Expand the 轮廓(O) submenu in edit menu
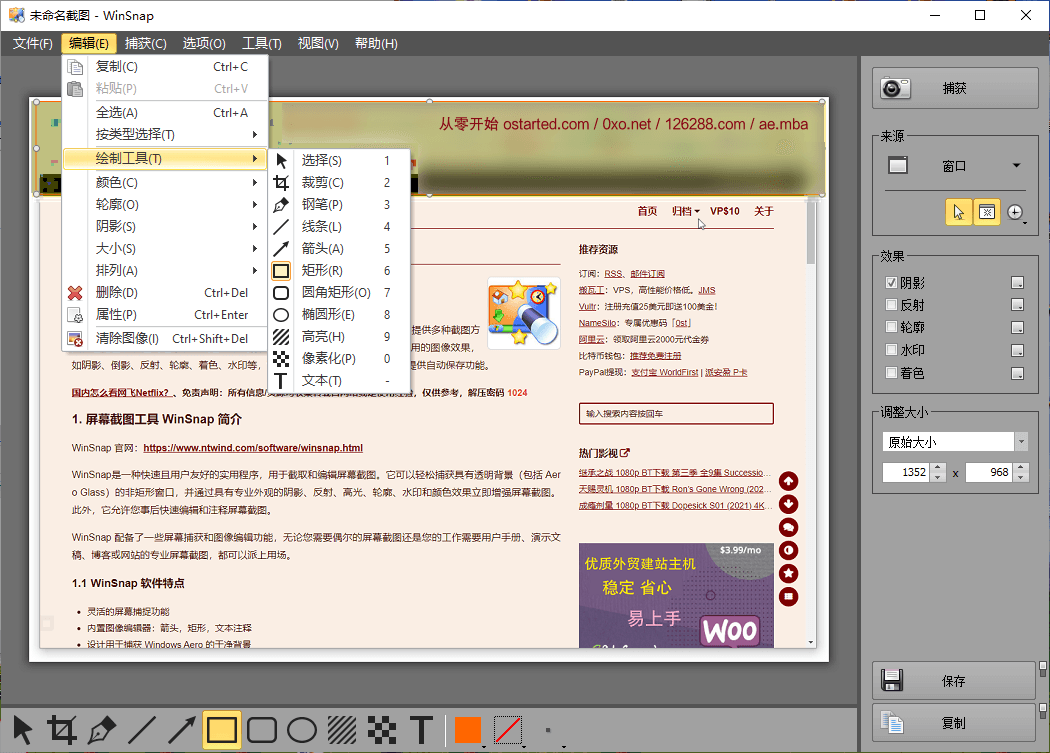The height and width of the screenshot is (753, 1050). coord(165,204)
